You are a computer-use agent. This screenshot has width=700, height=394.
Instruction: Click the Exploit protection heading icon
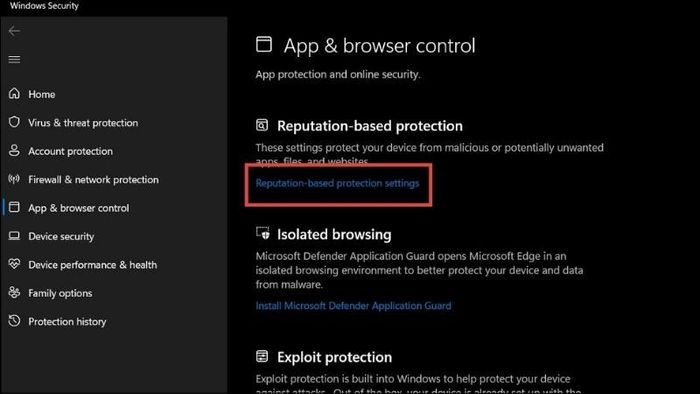point(262,356)
